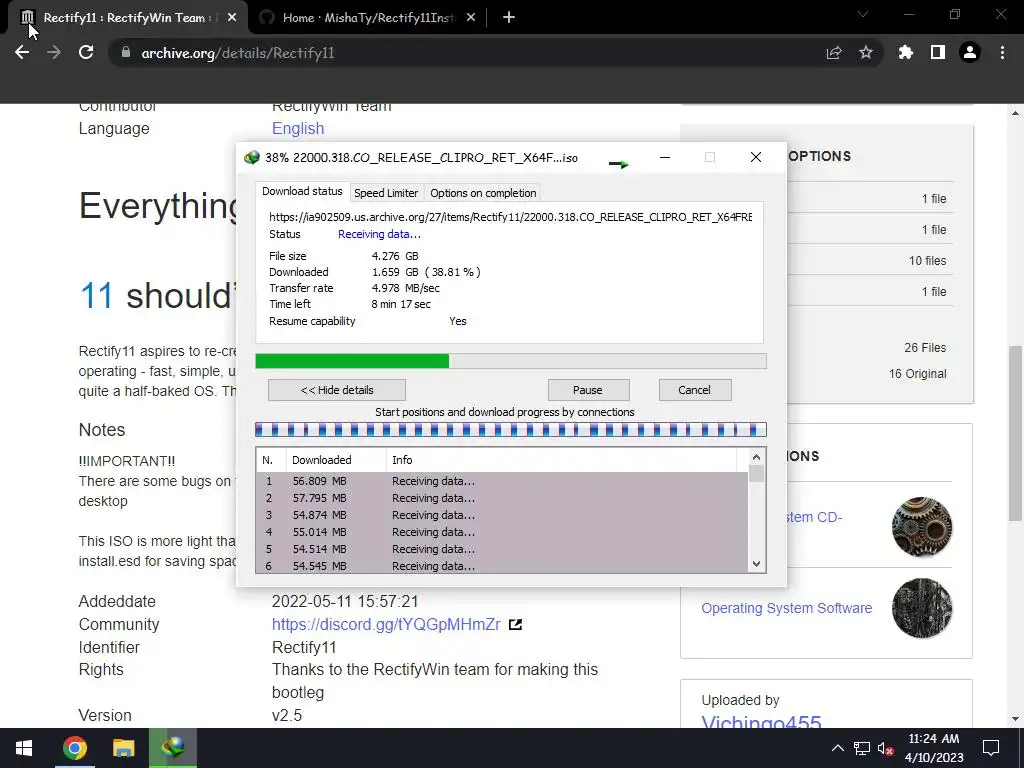Close the MishaTy Rectify11Installer GitHub tab
Screen dimensions: 1024x768
pyautogui.click(x=471, y=18)
